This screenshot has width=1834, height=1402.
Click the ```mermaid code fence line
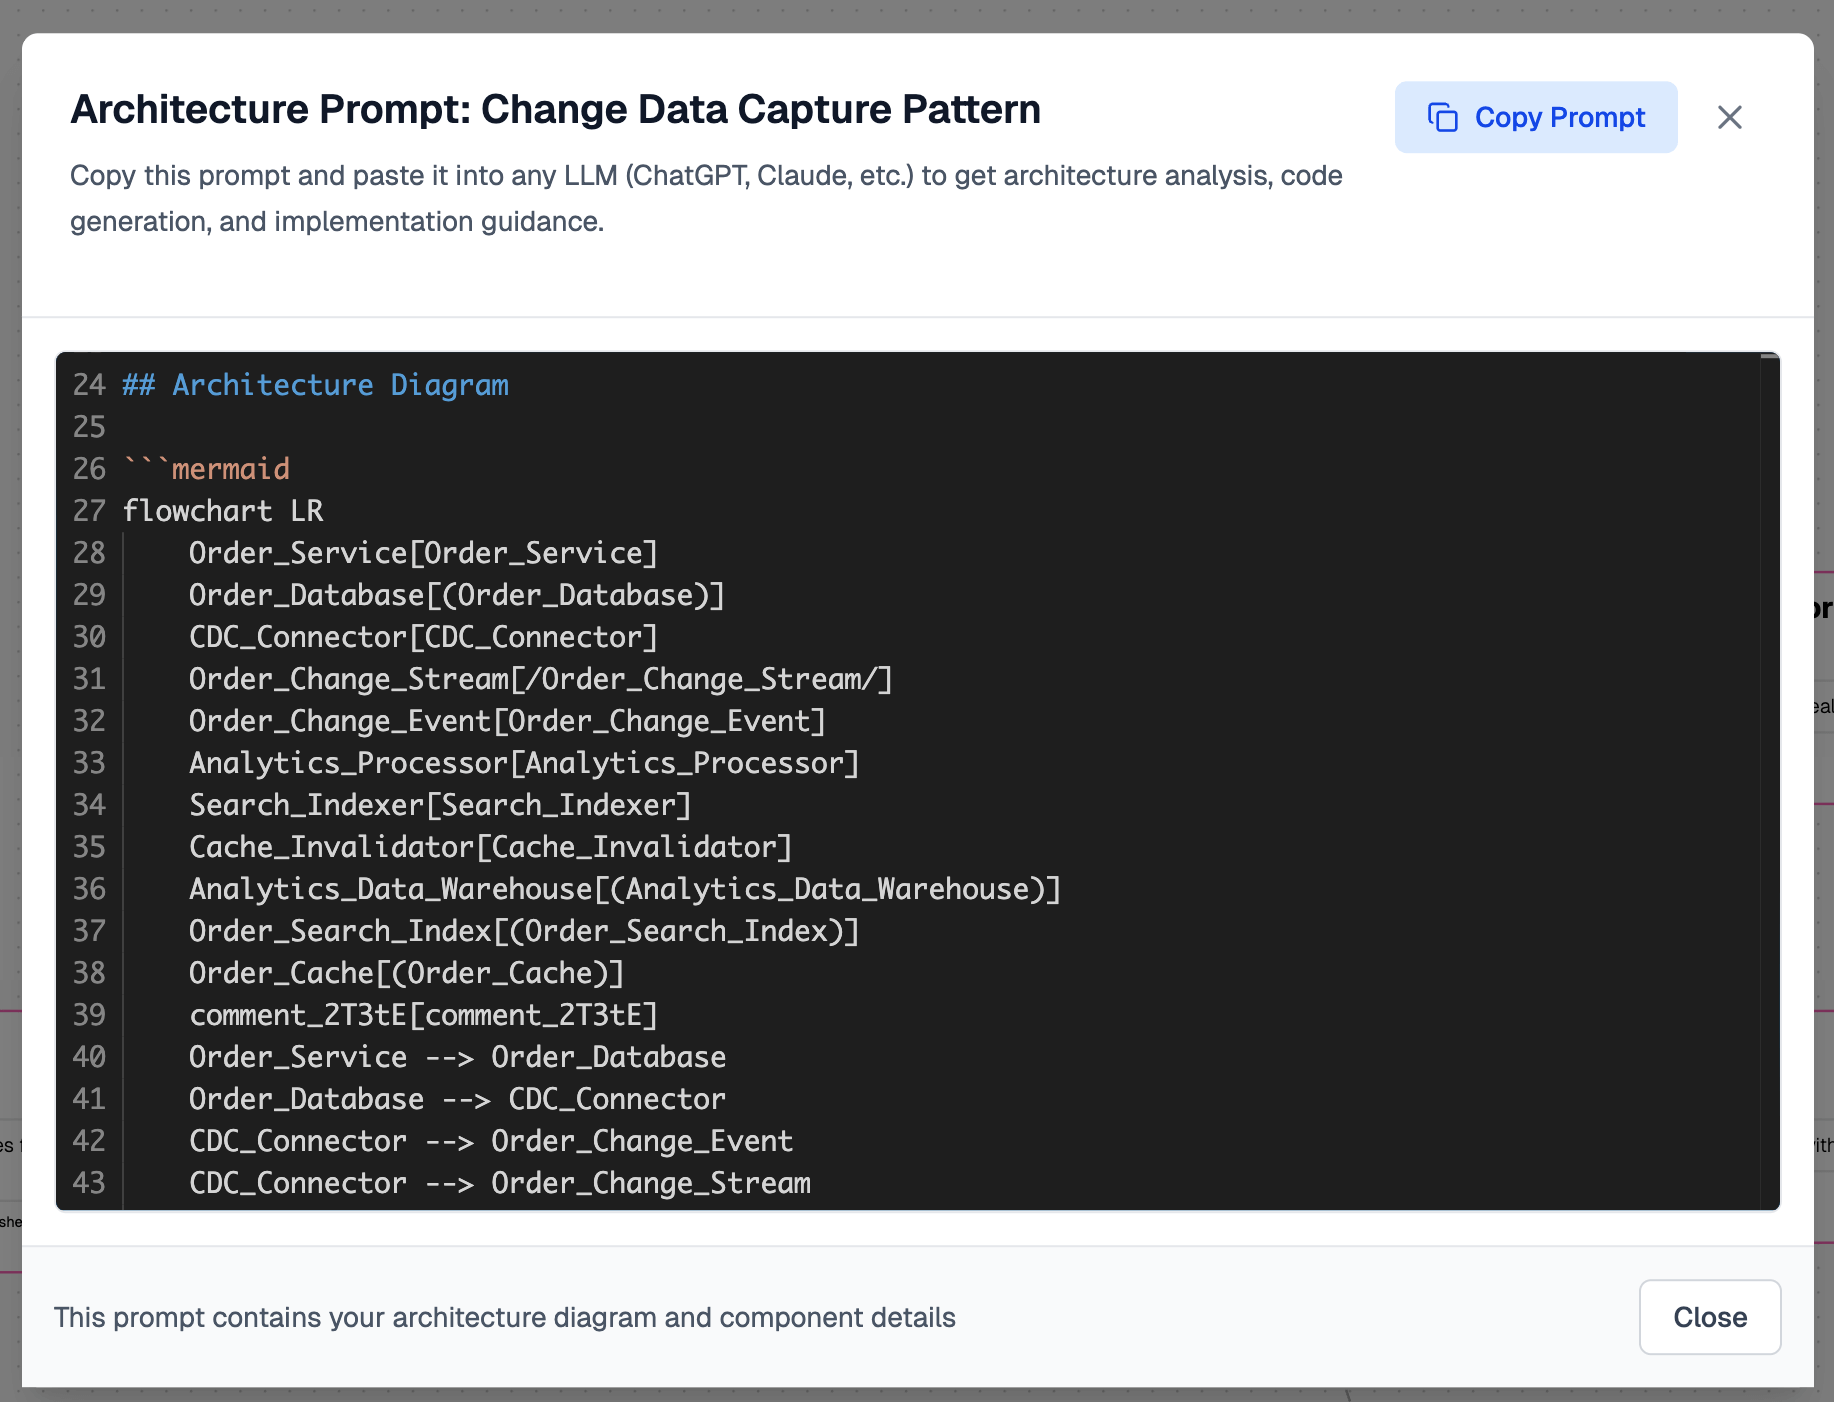[x=206, y=469]
